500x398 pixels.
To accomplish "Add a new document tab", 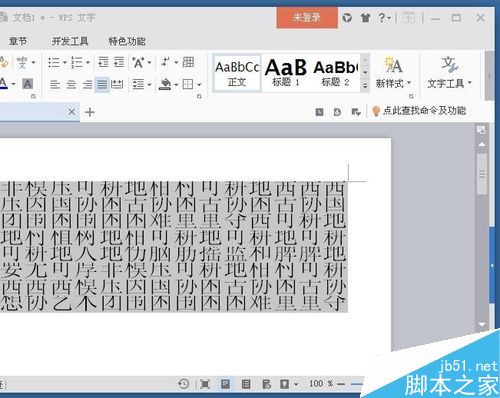I will [x=90, y=112].
